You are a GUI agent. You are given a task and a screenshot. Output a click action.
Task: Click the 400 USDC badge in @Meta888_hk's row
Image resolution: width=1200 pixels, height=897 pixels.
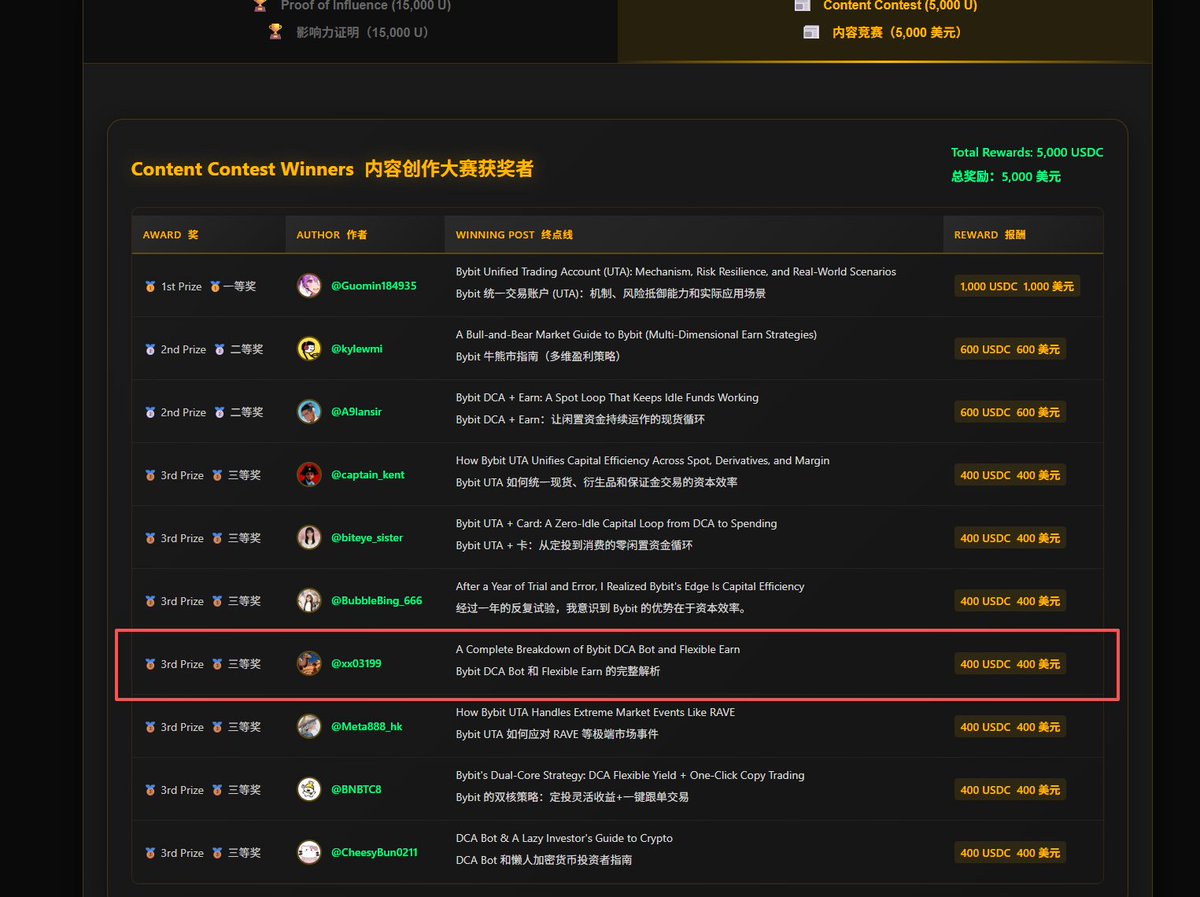1010,727
